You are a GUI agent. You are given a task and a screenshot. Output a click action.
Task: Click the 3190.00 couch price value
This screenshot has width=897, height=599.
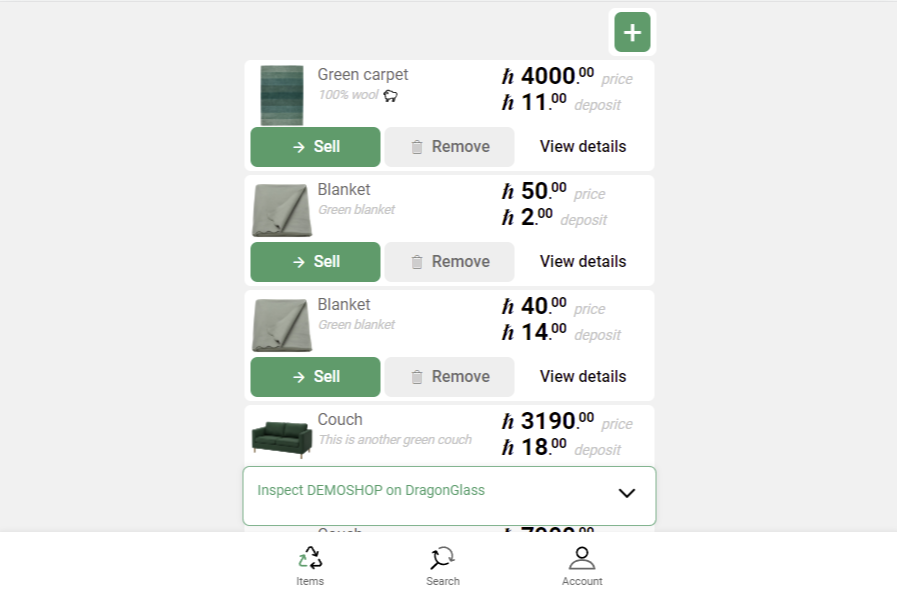(548, 421)
